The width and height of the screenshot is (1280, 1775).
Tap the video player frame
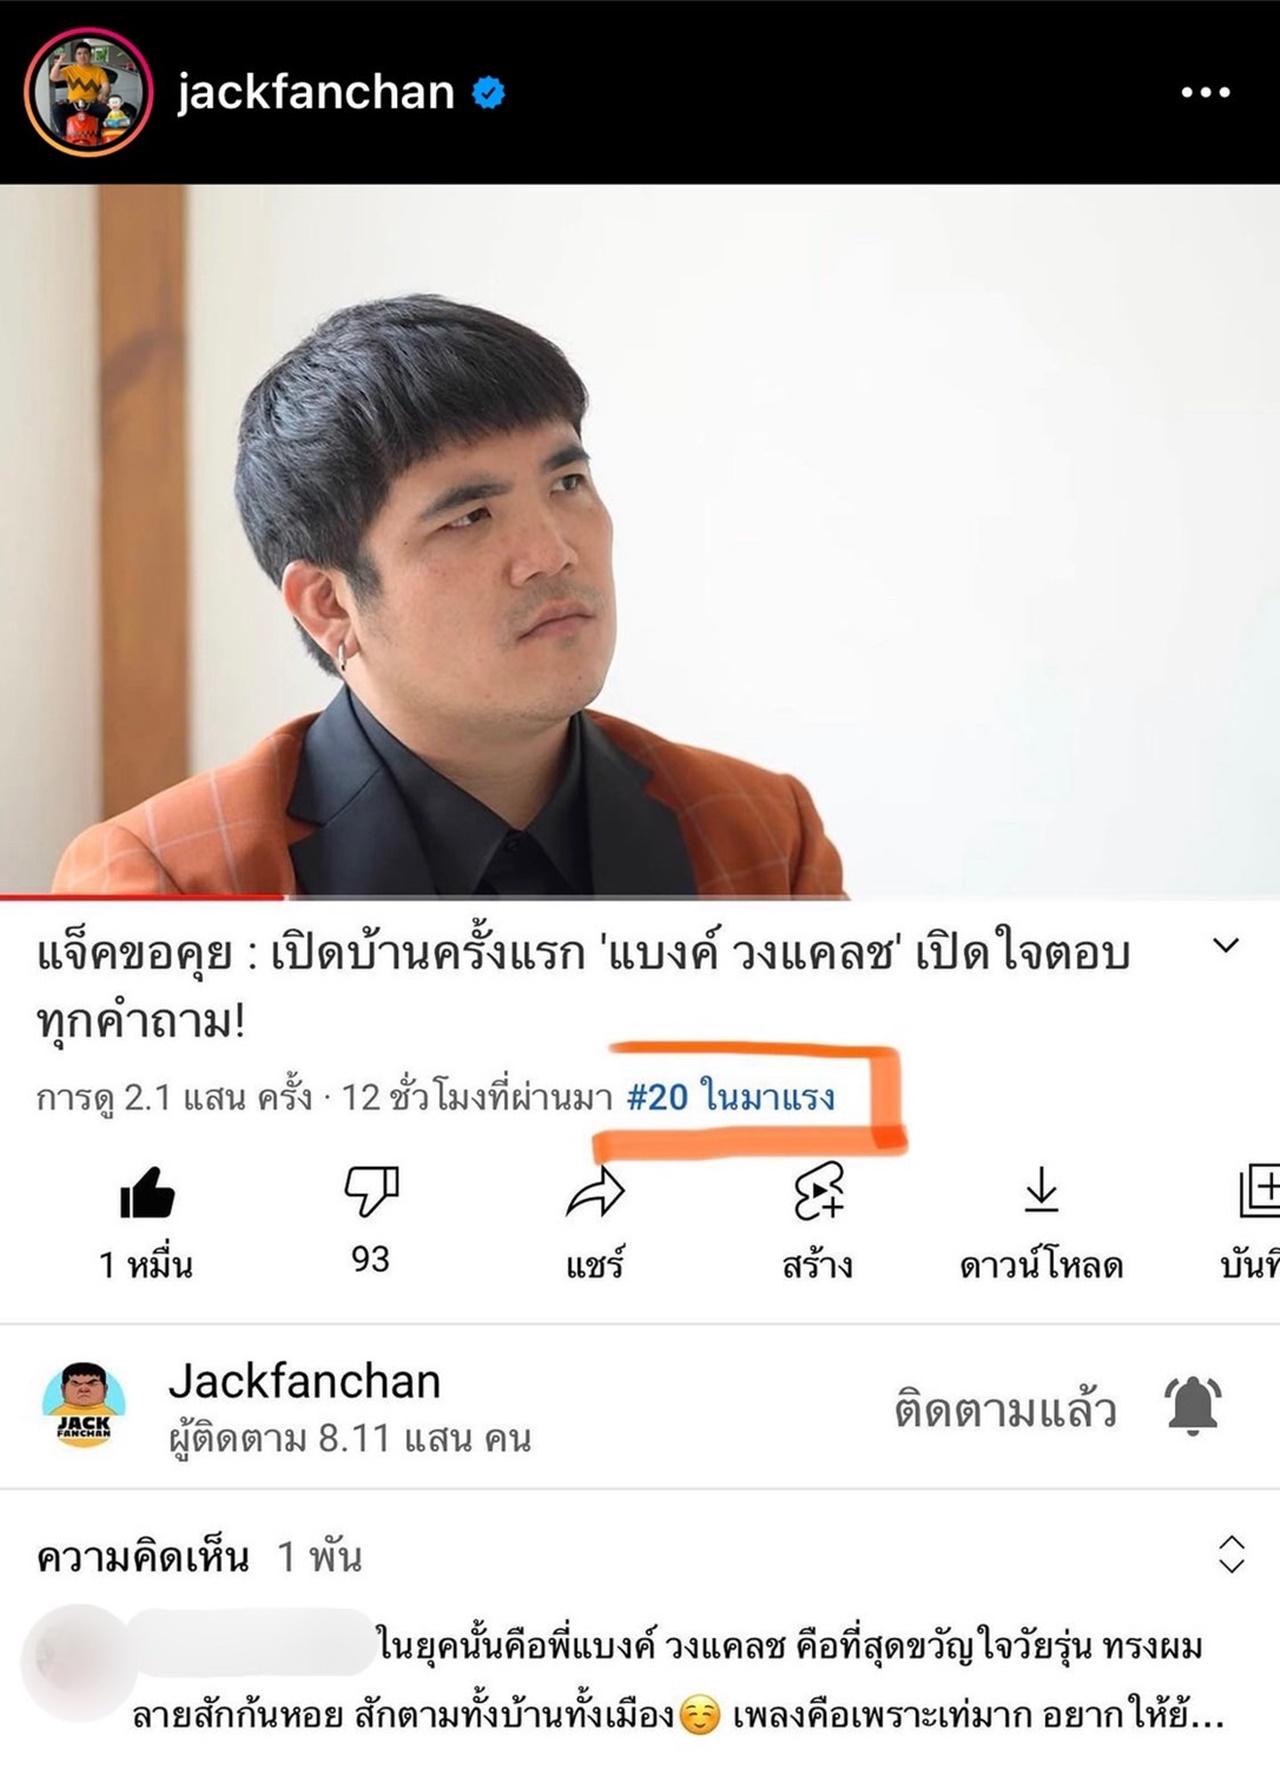coord(640,540)
